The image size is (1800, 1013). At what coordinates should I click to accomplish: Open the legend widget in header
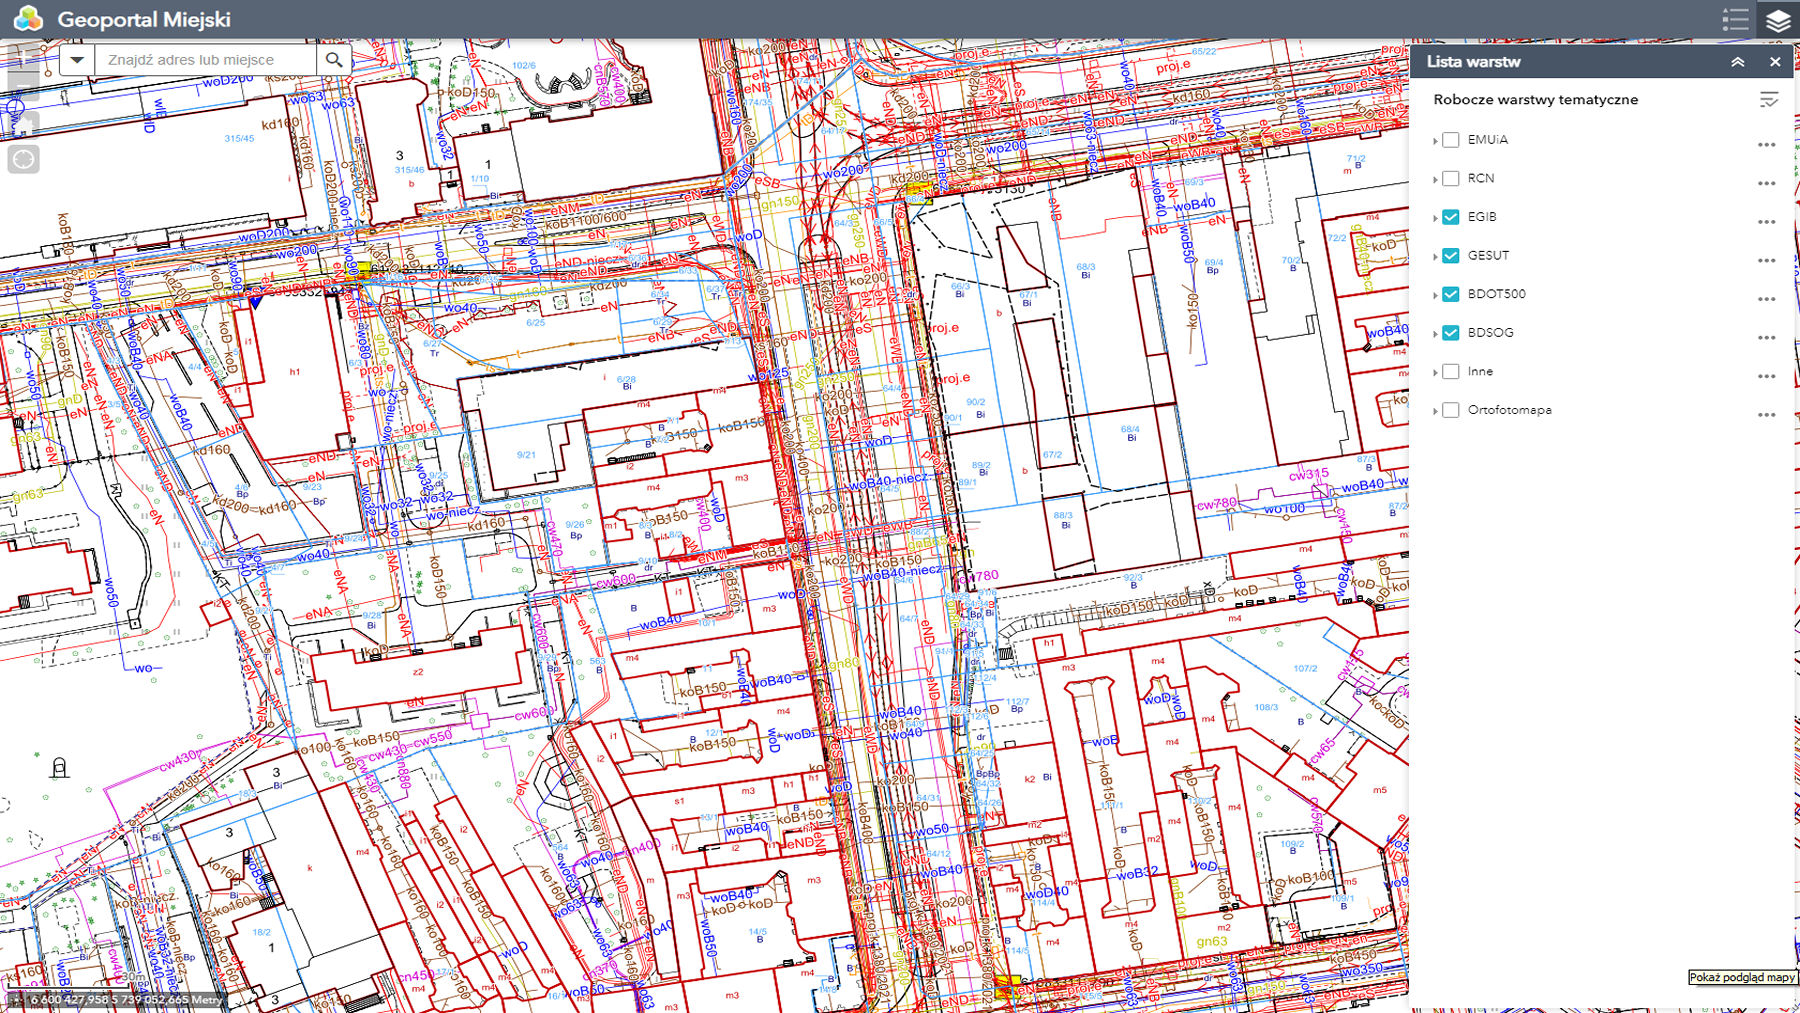click(x=1735, y=19)
